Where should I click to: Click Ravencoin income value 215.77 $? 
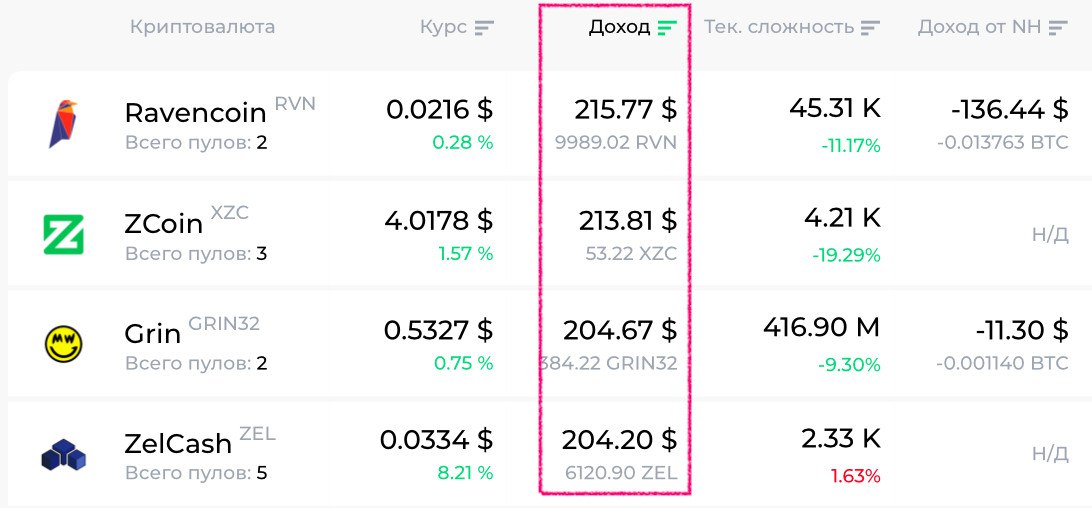(625, 109)
